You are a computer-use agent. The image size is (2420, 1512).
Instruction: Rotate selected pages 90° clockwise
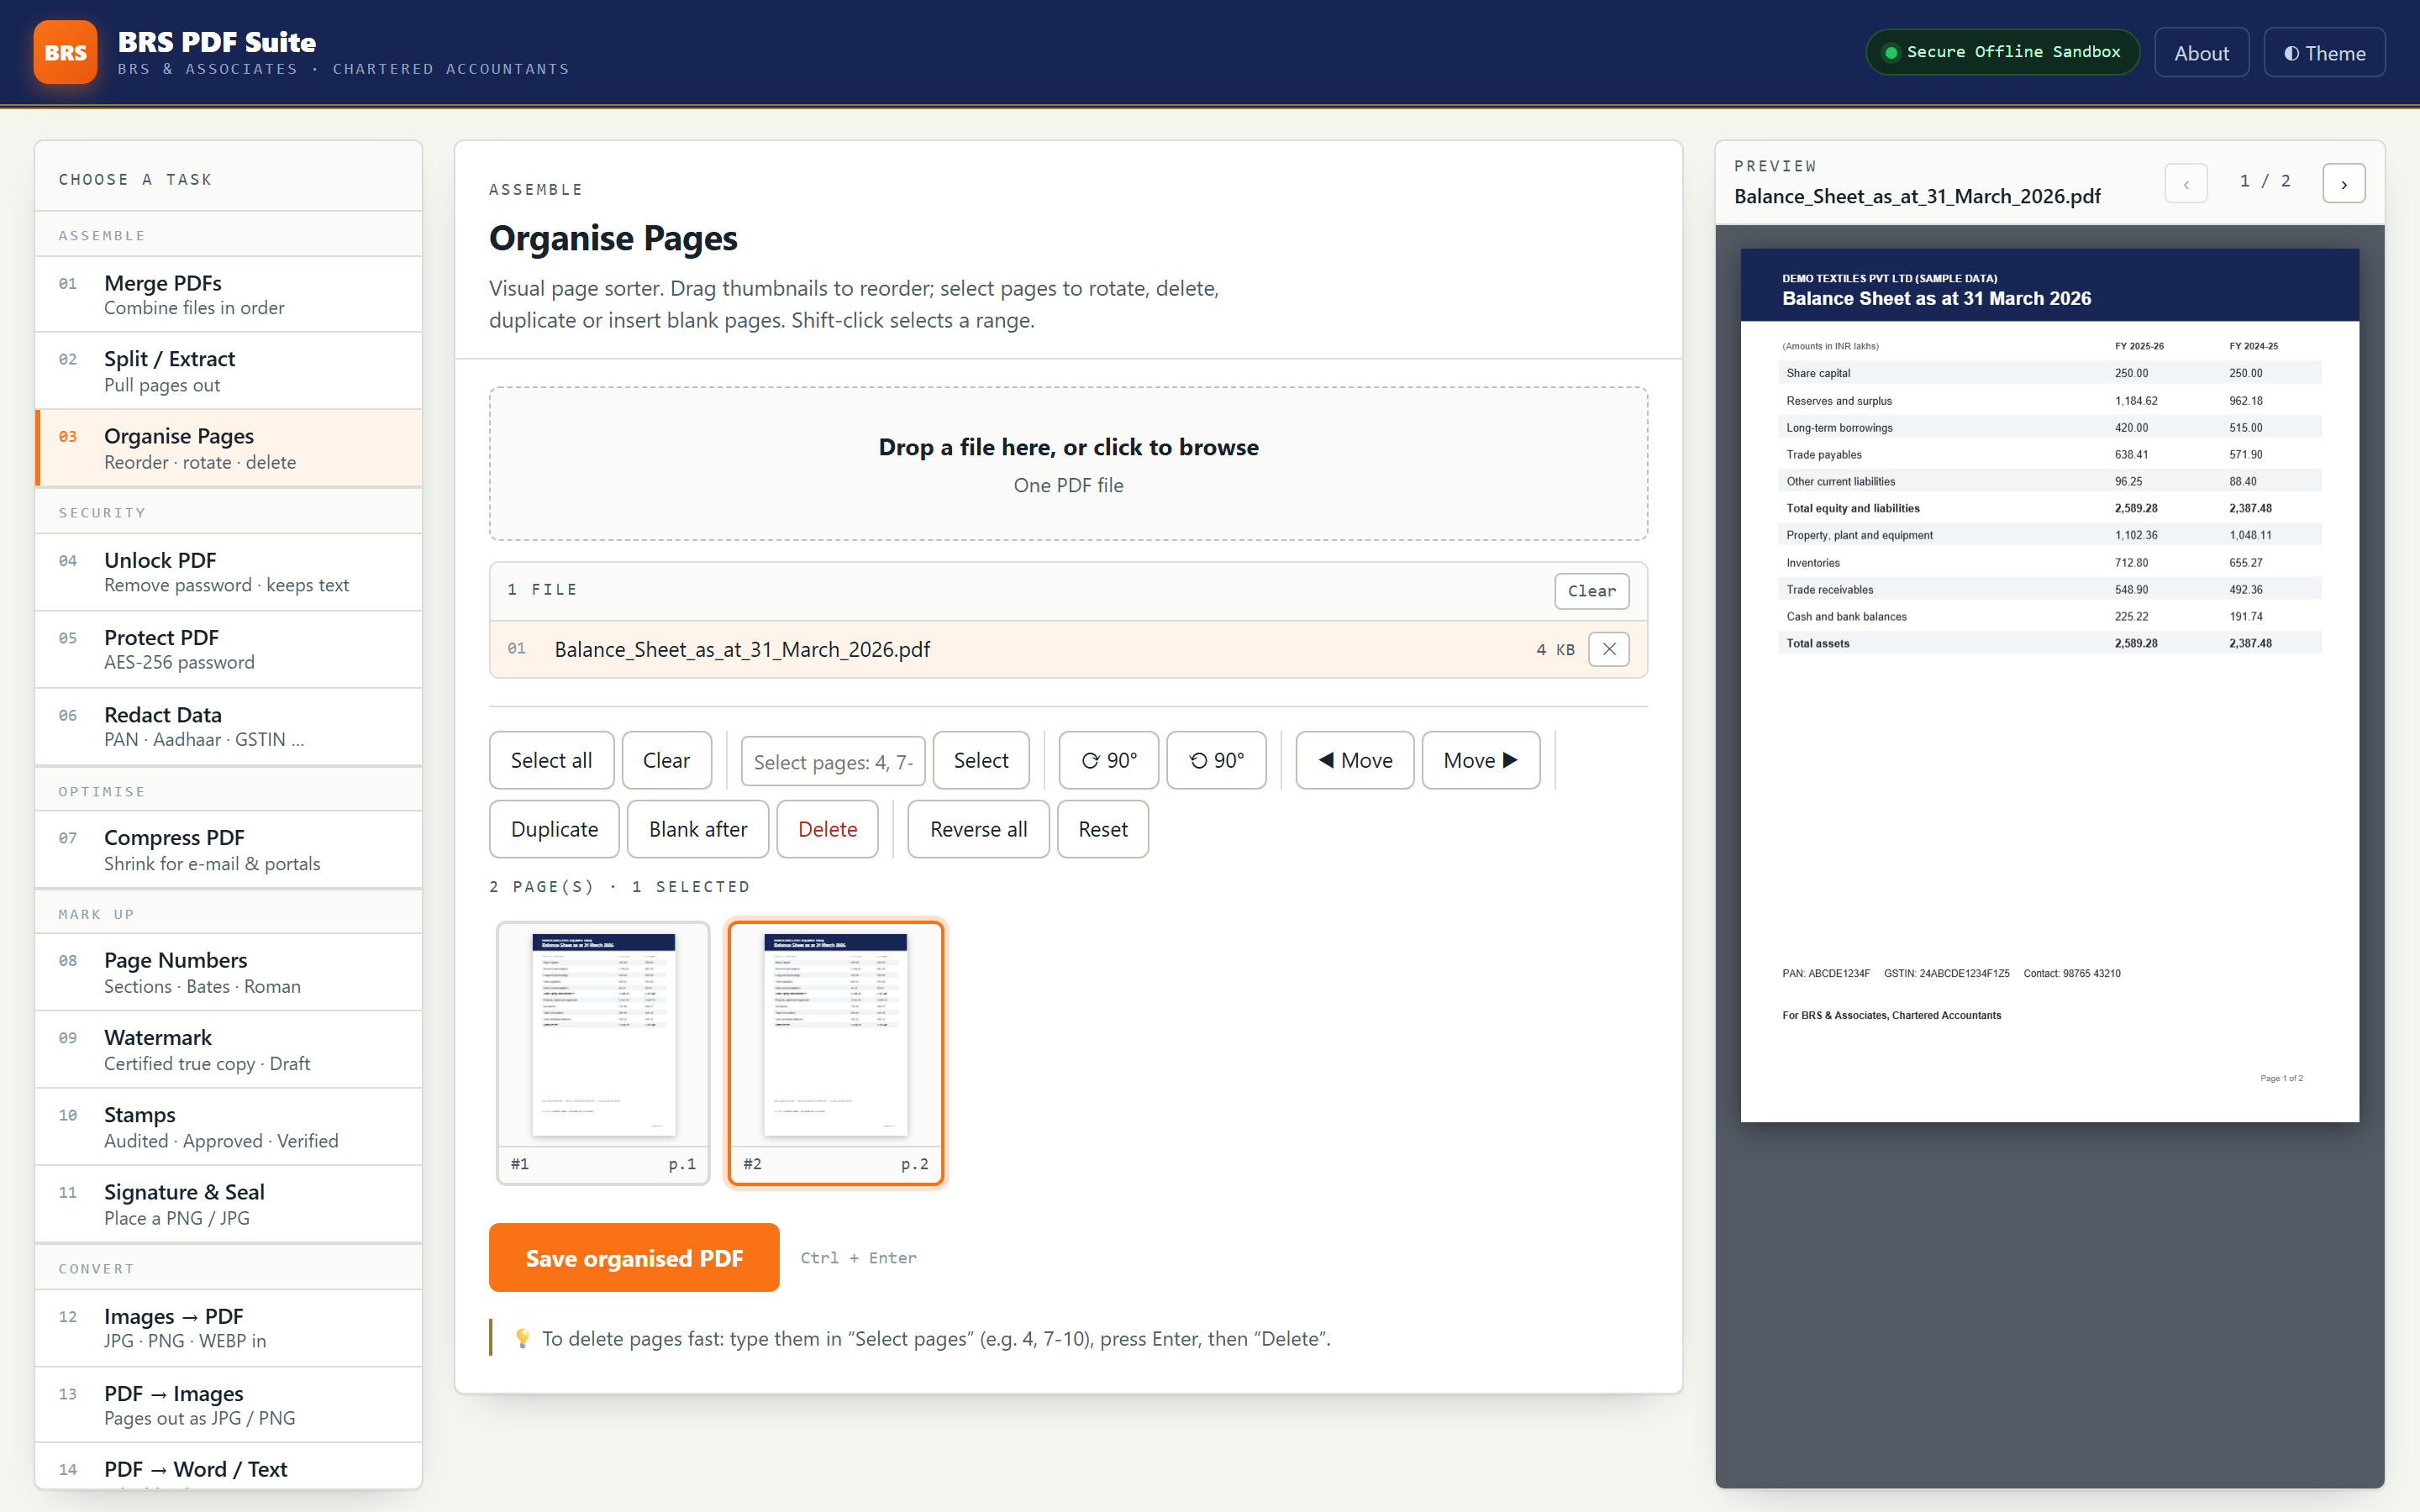click(x=1109, y=760)
